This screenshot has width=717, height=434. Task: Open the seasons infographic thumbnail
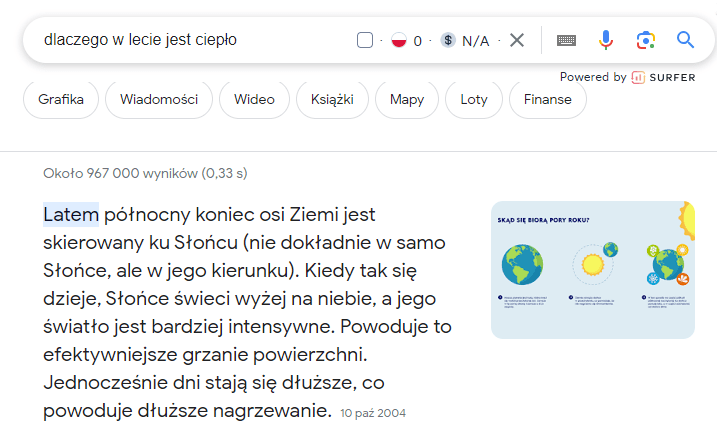593,270
